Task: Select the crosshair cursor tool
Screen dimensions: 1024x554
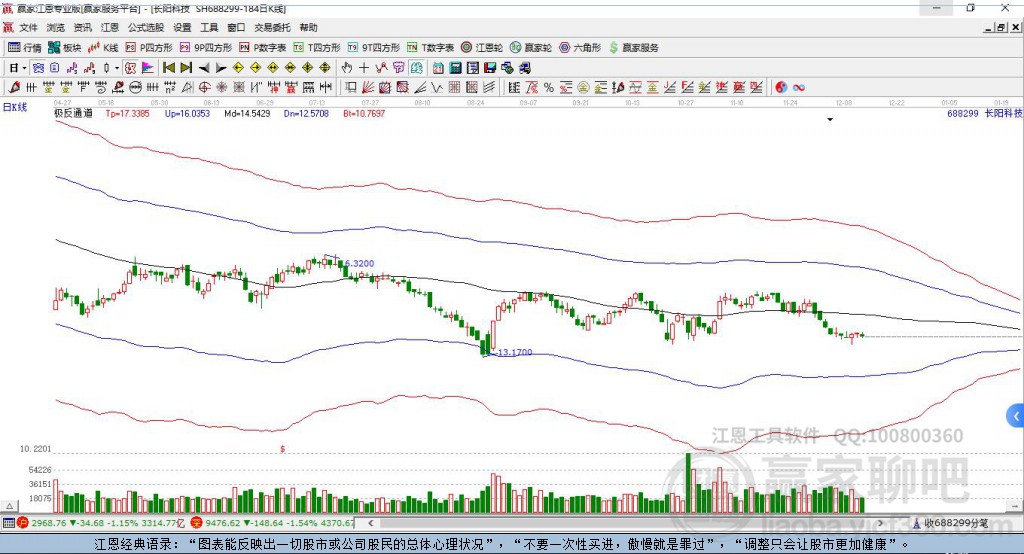Action: click(x=364, y=68)
